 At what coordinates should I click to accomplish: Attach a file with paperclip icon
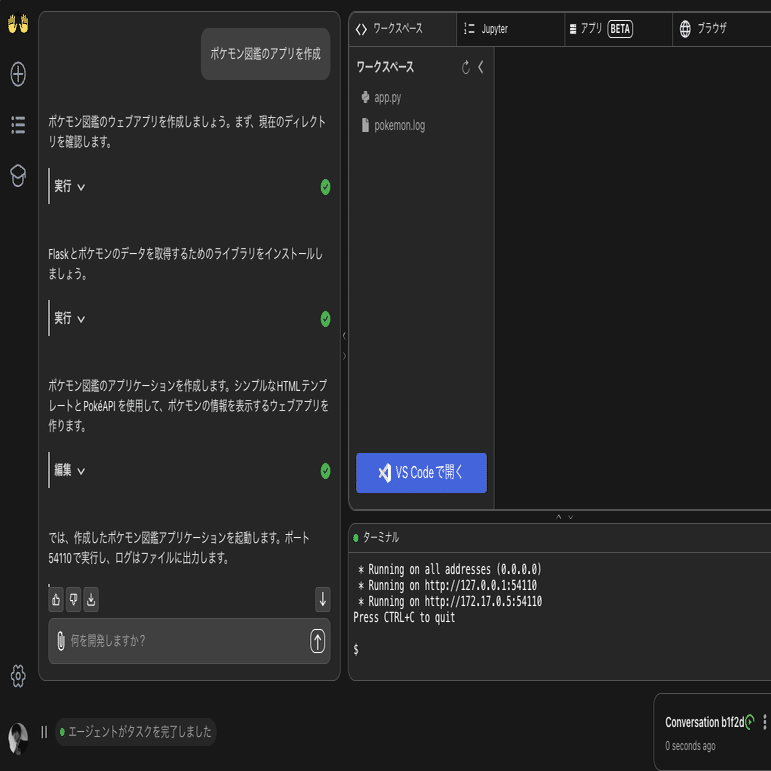point(61,641)
